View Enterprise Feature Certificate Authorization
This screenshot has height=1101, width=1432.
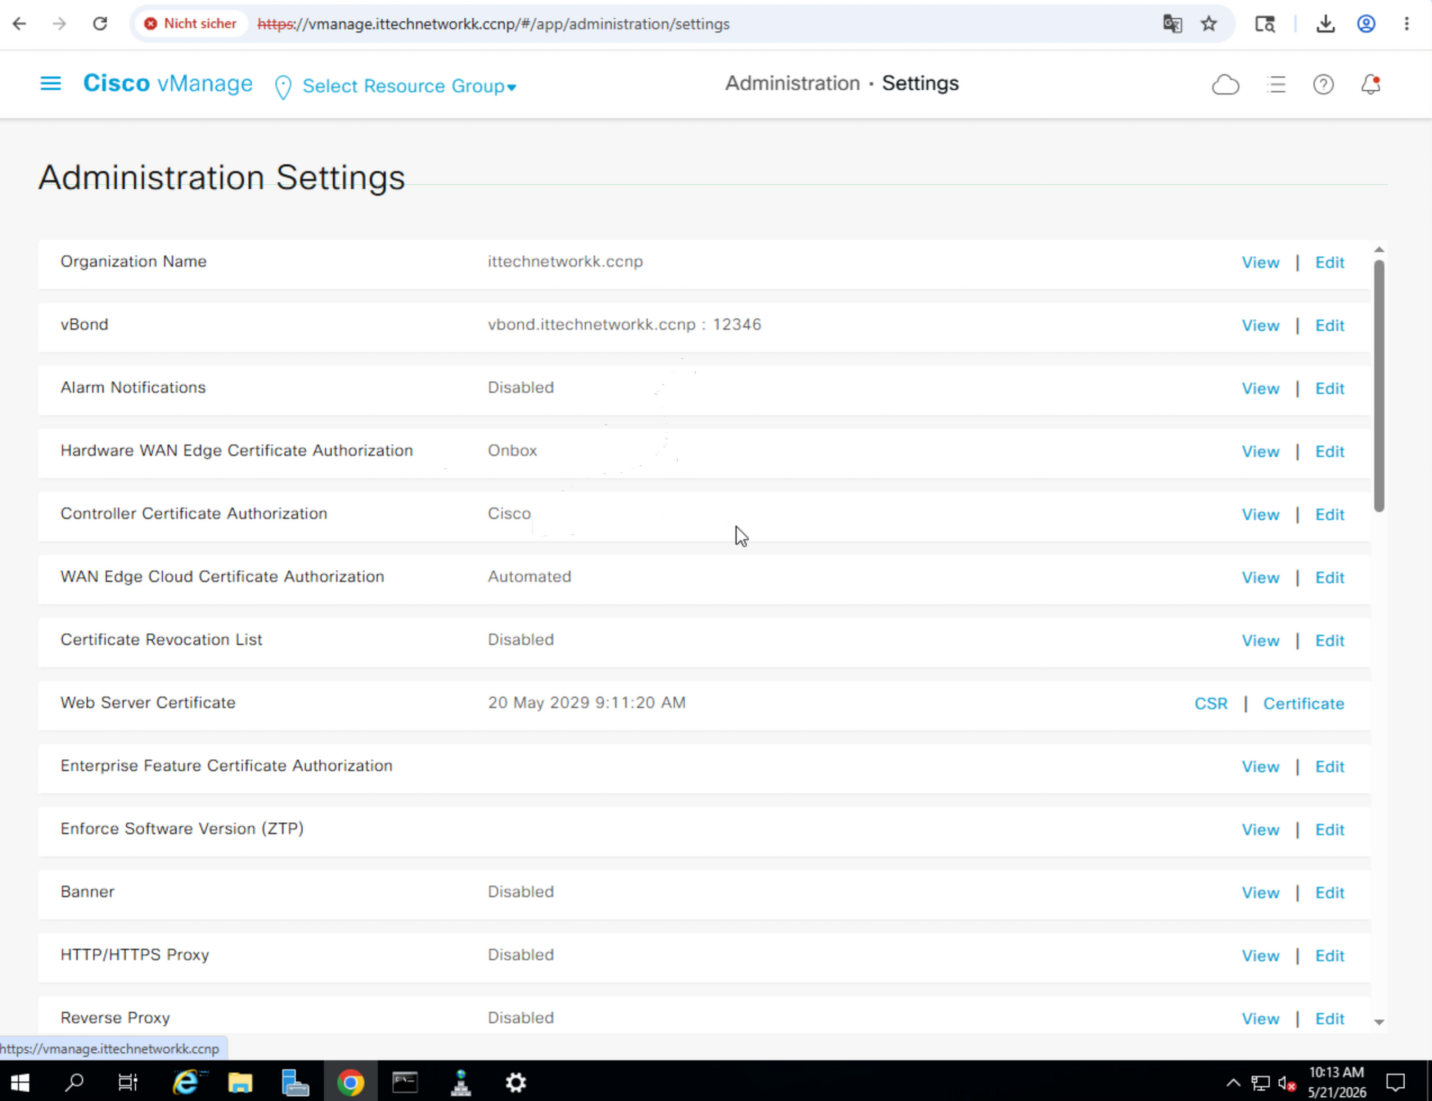point(1260,767)
